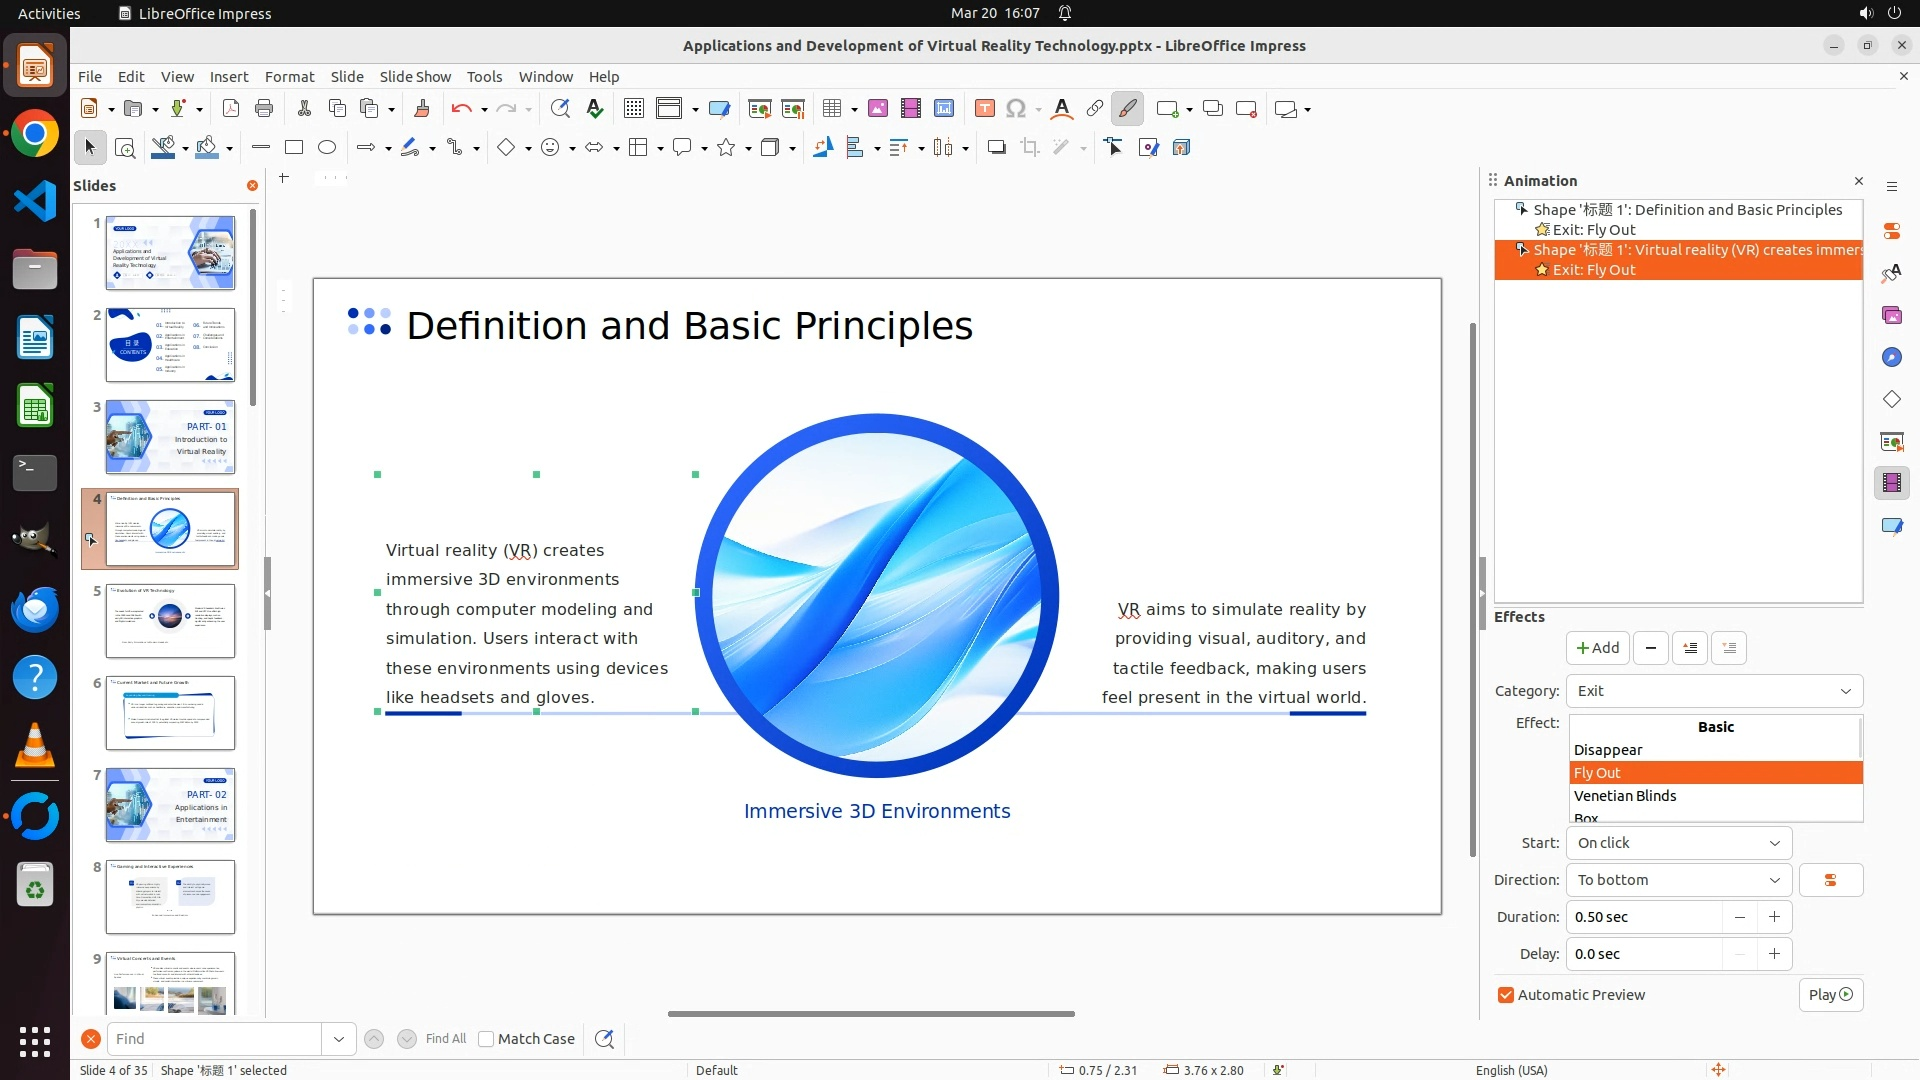The image size is (1920, 1080).
Task: Open the Start dropdown set to On click
Action: point(1678,843)
